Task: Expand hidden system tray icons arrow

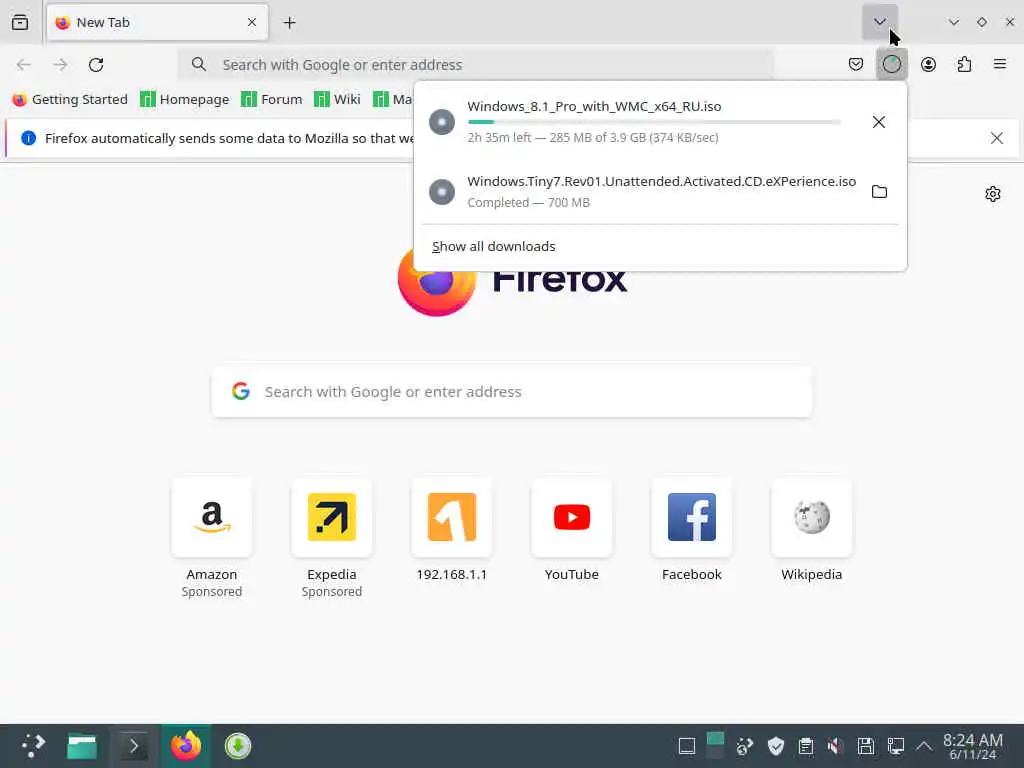Action: pos(923,746)
